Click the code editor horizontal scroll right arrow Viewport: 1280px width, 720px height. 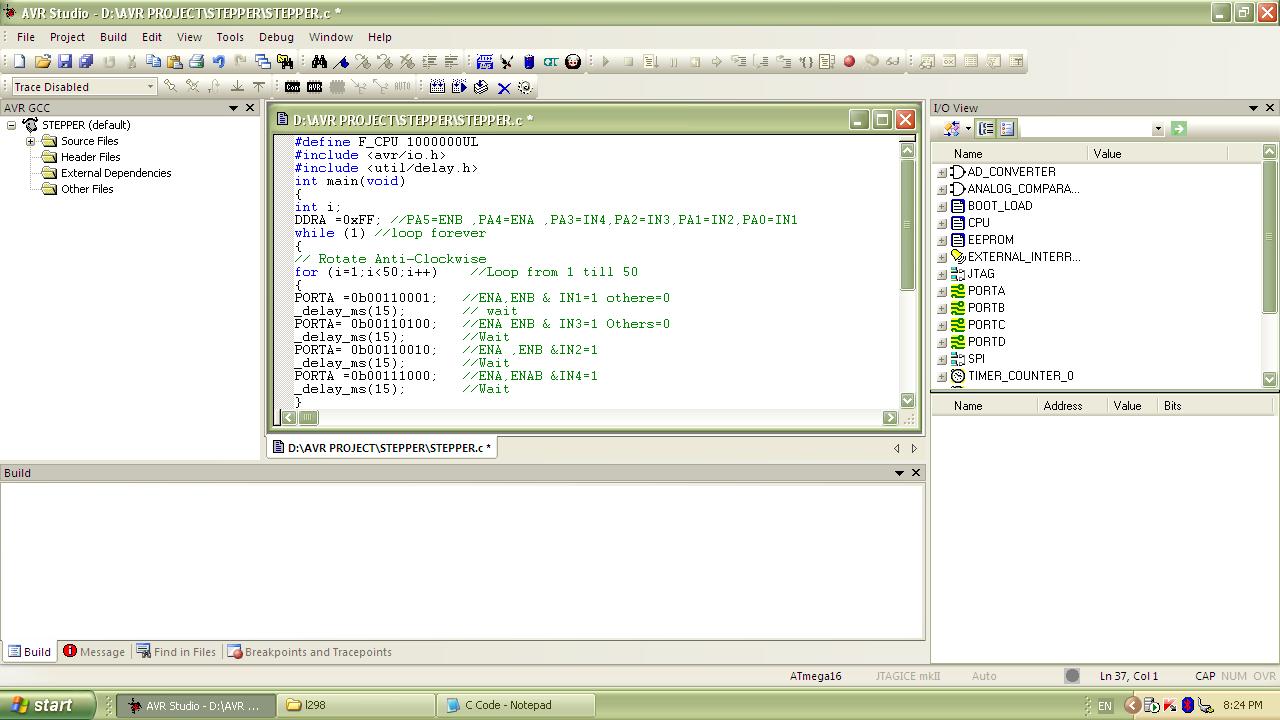tap(890, 418)
